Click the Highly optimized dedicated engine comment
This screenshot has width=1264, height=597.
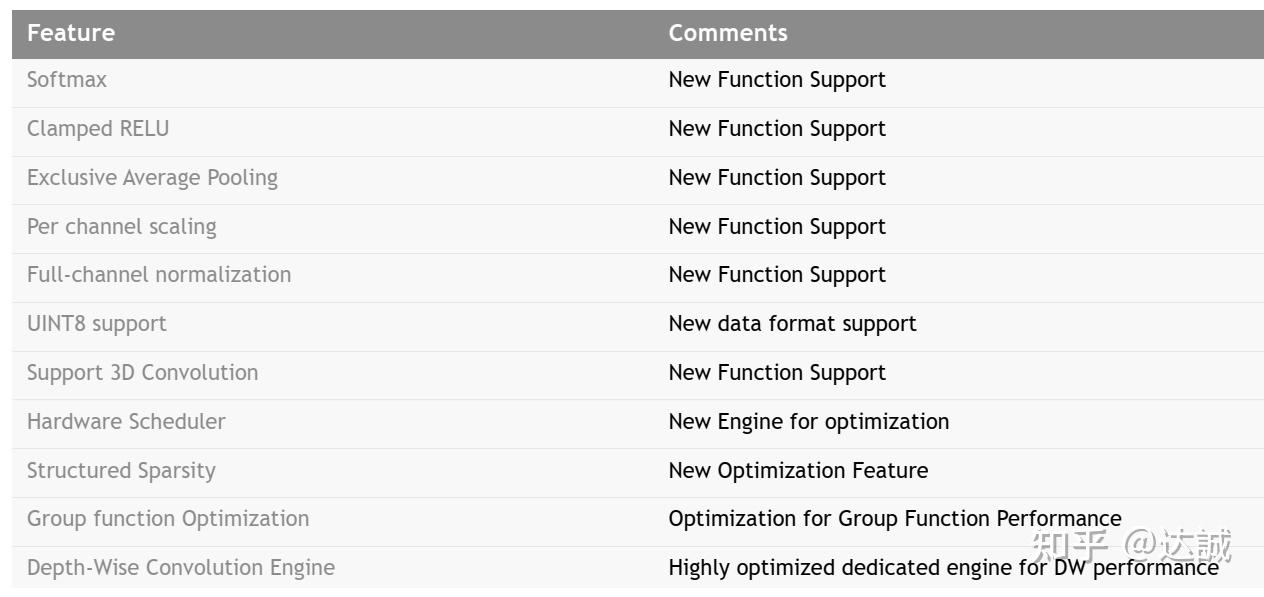(x=942, y=568)
